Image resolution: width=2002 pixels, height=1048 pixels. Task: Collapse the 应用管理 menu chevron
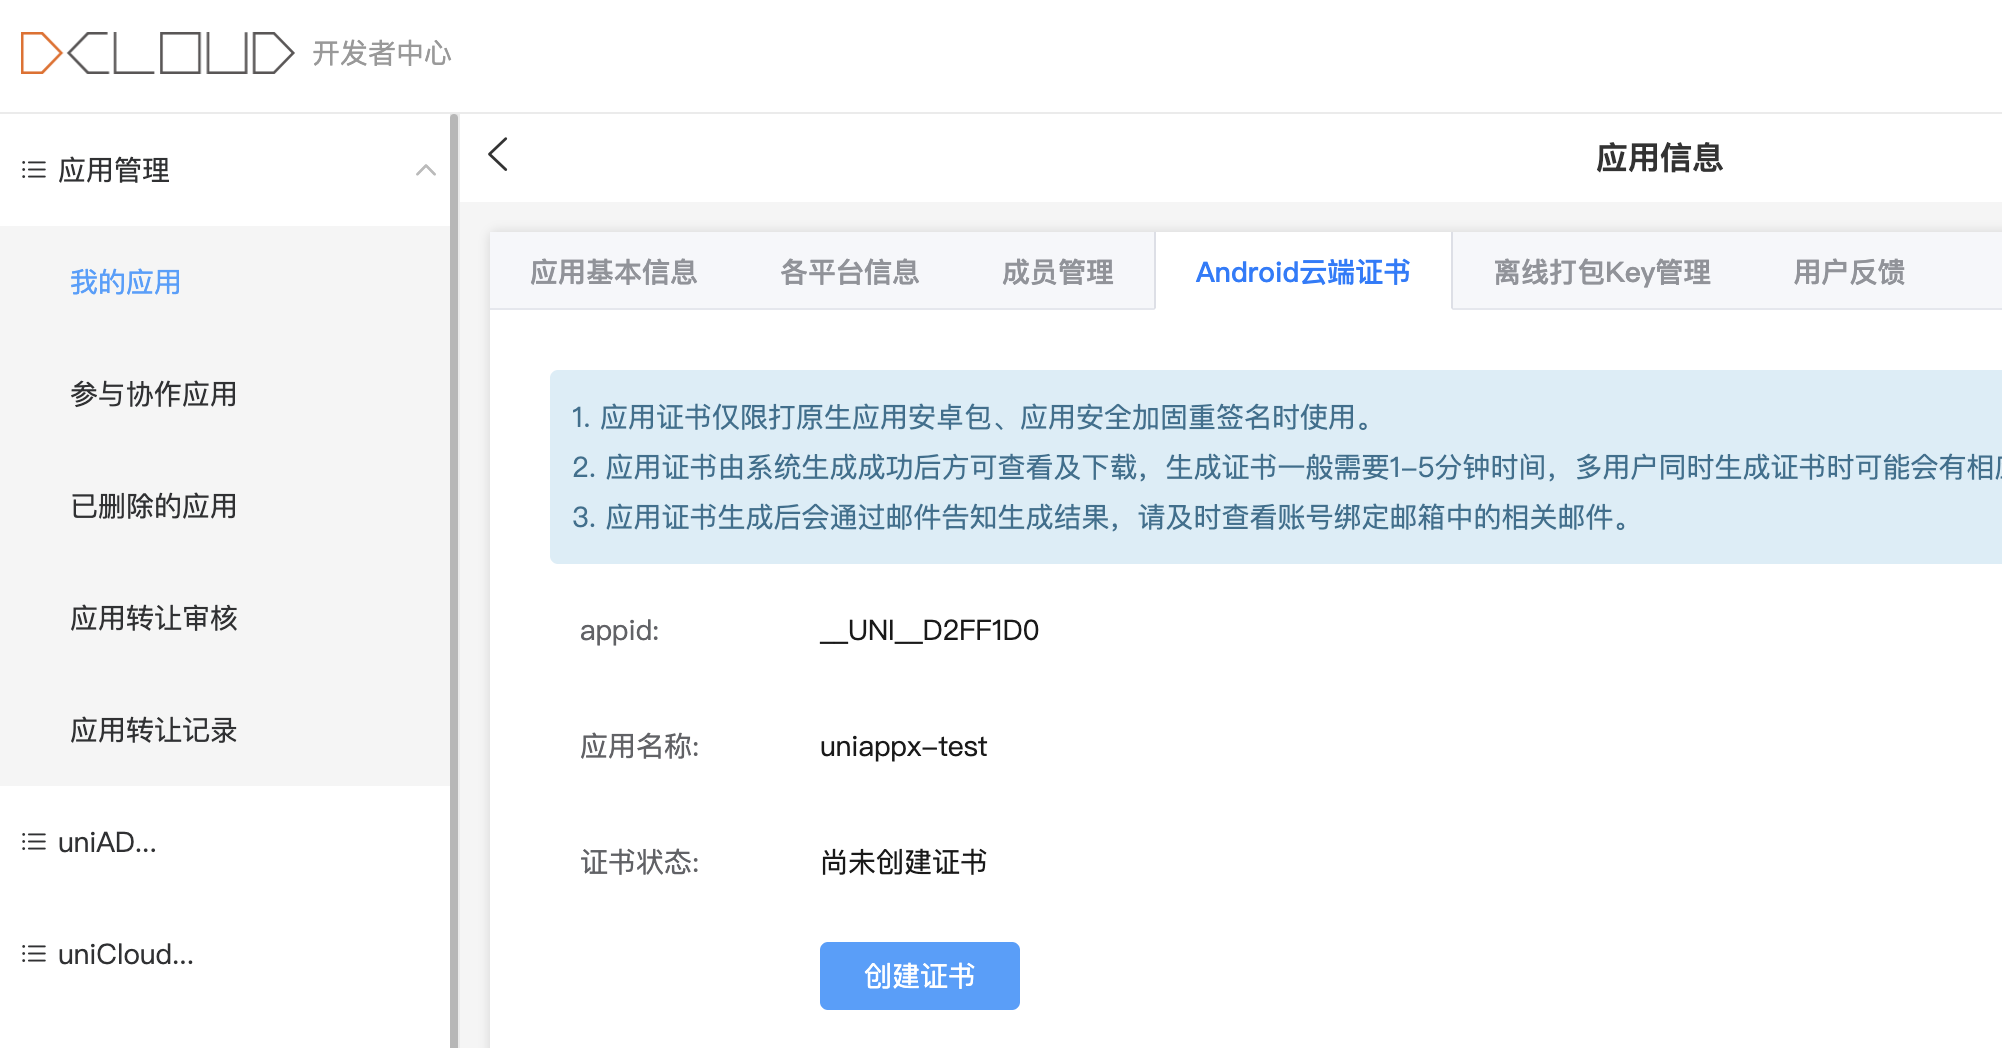point(426,170)
